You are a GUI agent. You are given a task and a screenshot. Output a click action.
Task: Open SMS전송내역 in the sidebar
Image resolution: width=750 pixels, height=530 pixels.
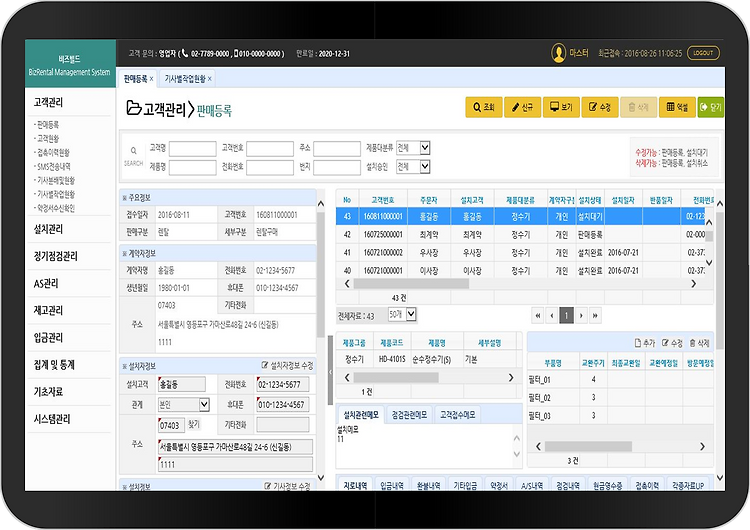click(x=53, y=166)
